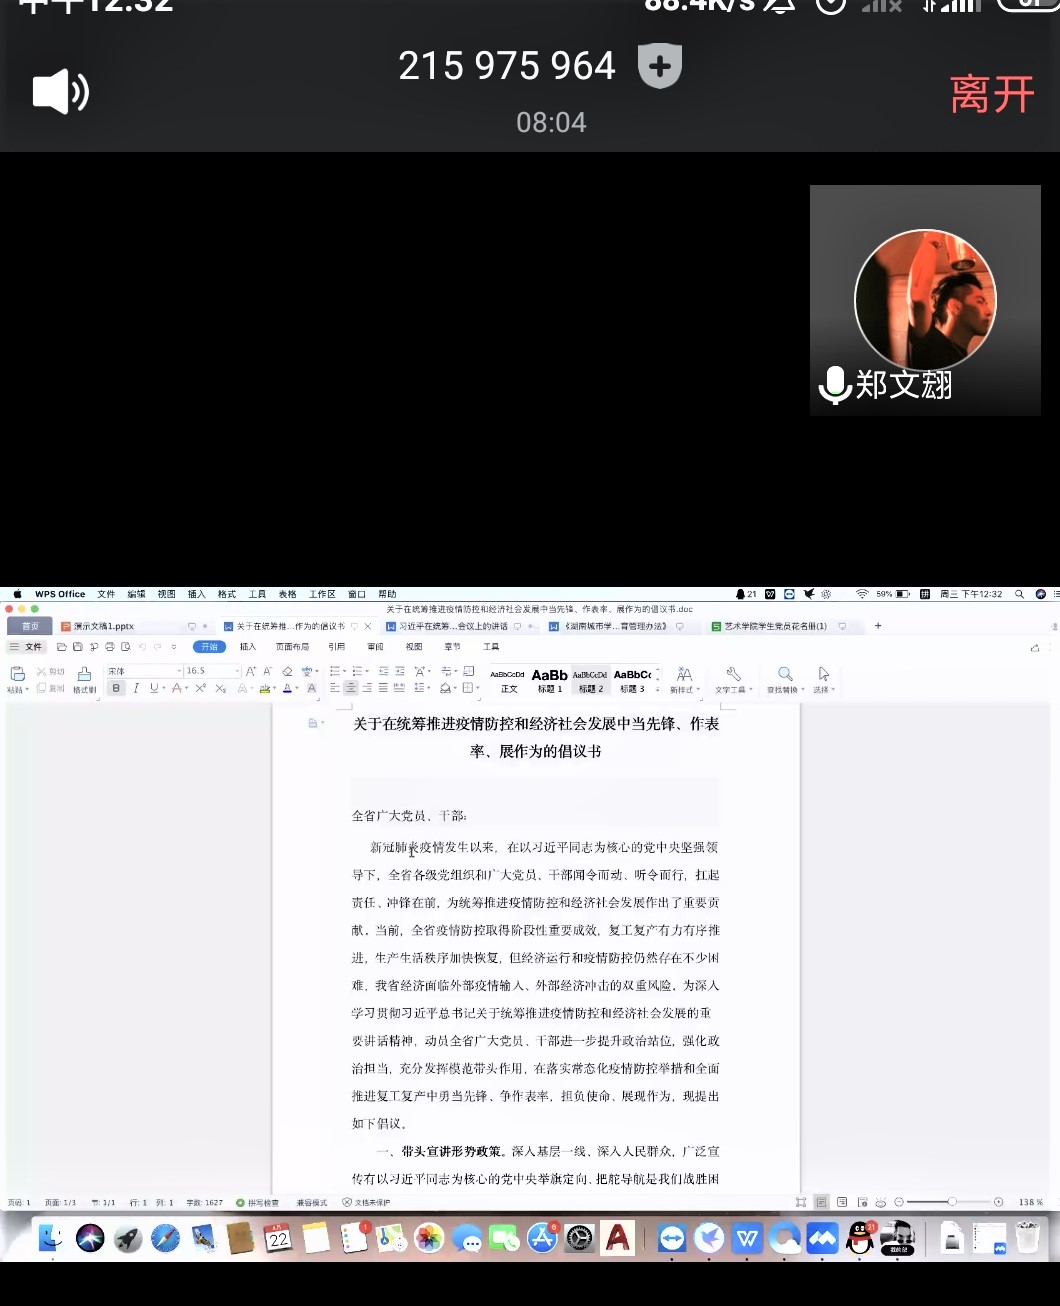Toggle bold formatting

point(116,688)
